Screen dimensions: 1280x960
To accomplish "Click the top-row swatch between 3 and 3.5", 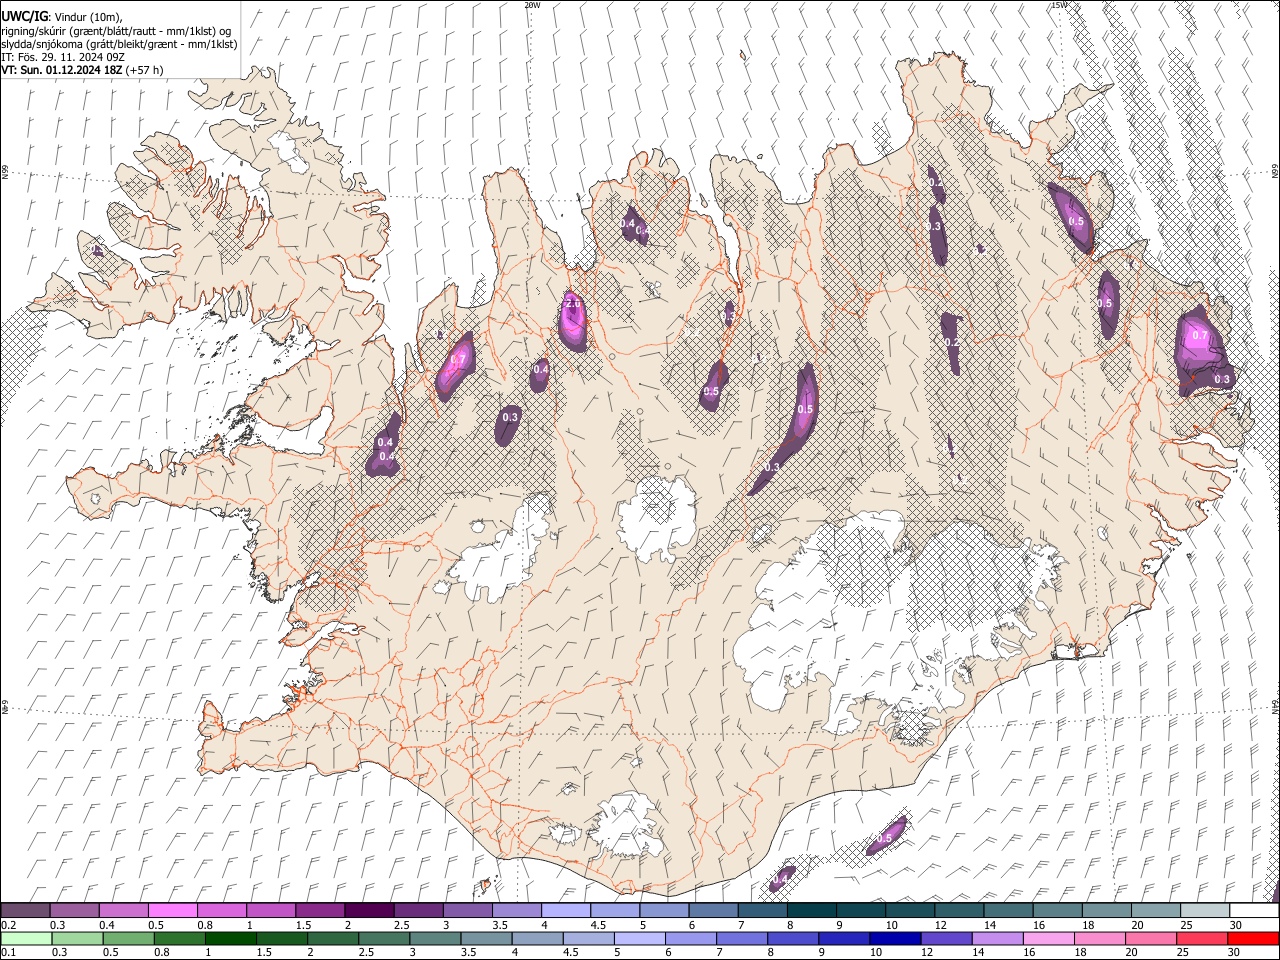I will [x=467, y=911].
